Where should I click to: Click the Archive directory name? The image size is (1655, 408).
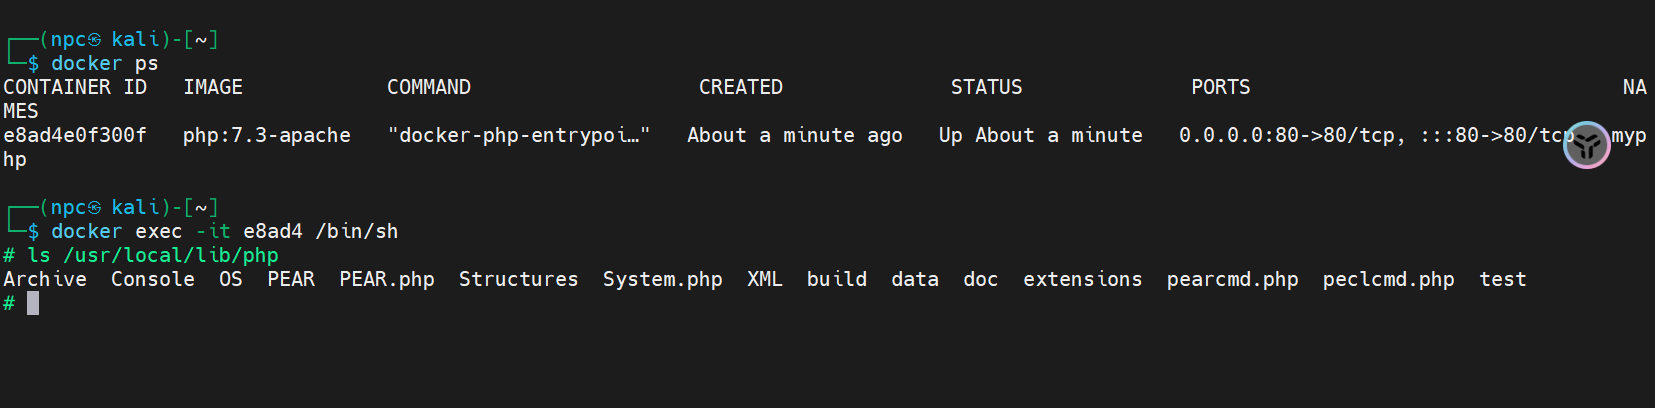(x=45, y=279)
